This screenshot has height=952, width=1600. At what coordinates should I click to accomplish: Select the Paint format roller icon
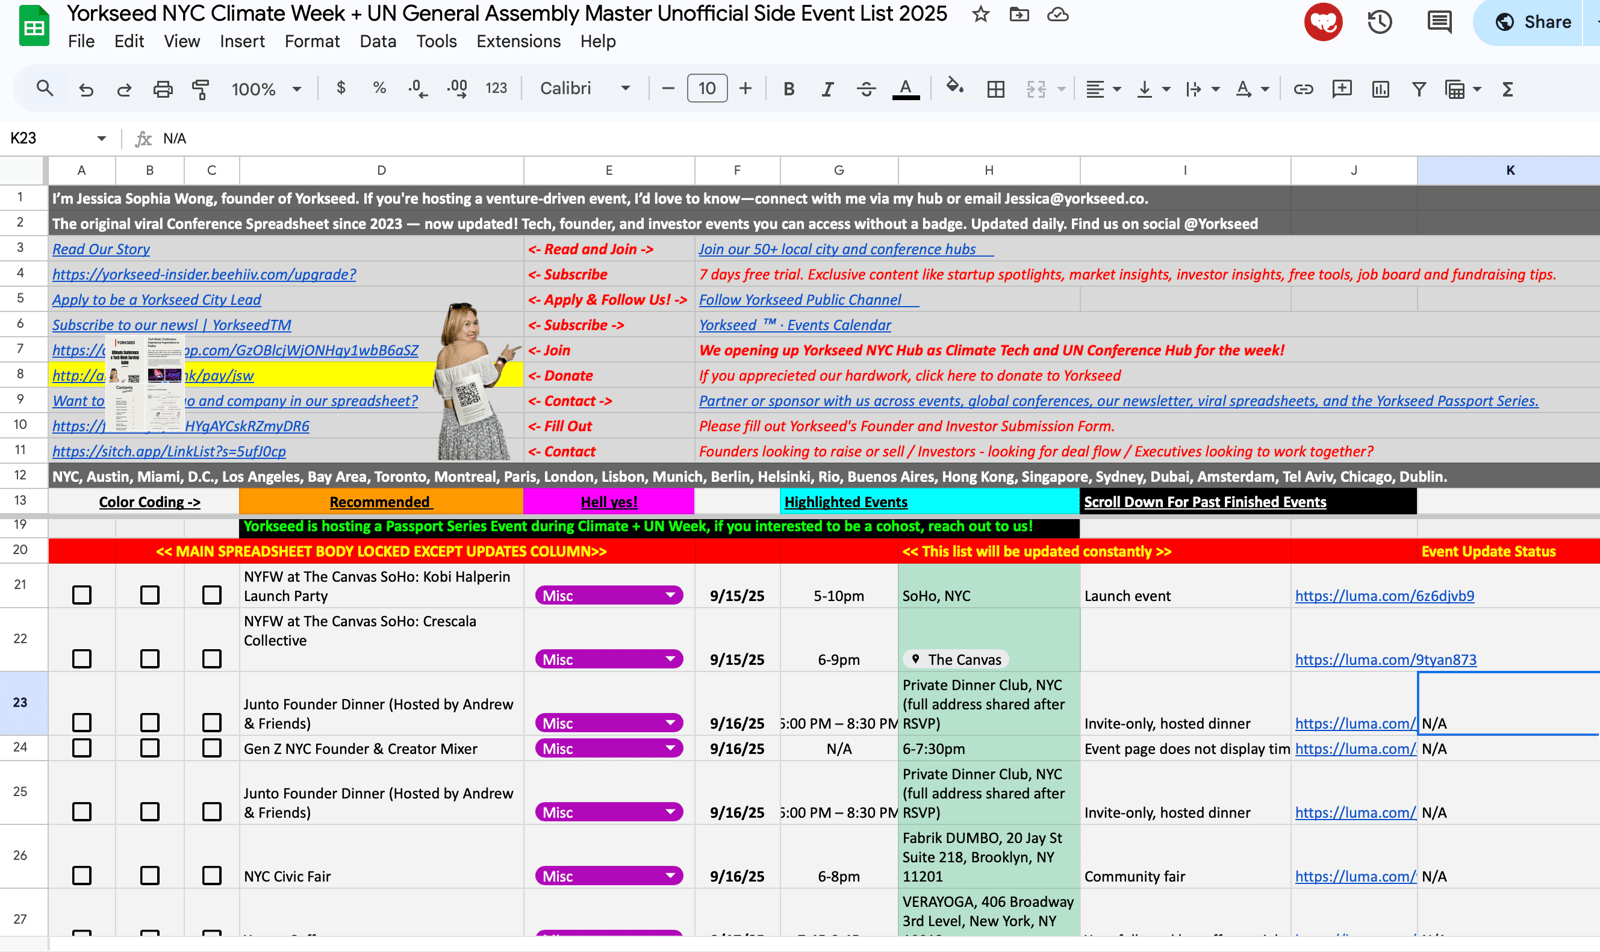201,89
